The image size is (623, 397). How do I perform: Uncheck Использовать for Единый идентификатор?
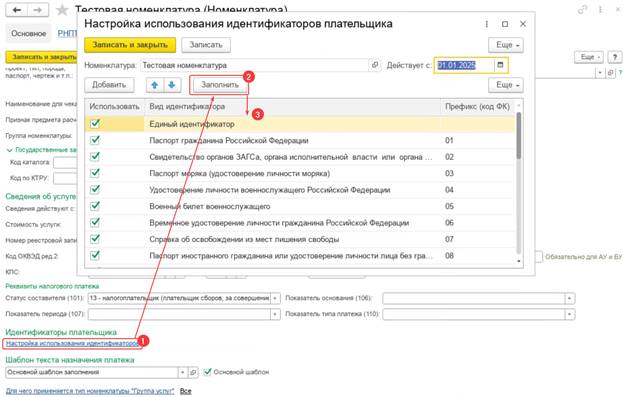click(95, 124)
